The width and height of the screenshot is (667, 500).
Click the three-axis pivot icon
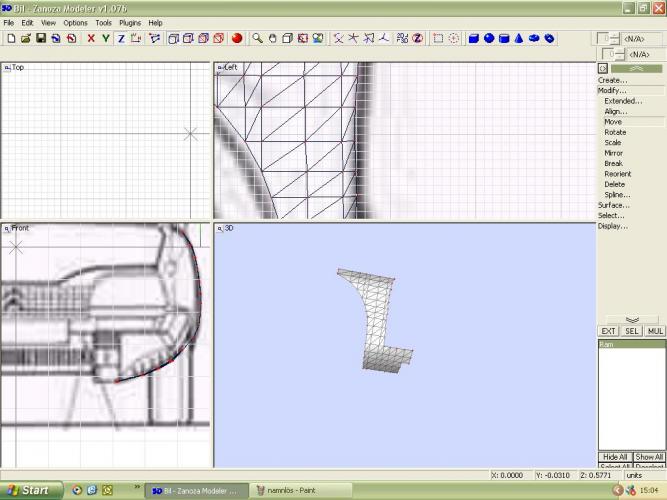(384, 39)
